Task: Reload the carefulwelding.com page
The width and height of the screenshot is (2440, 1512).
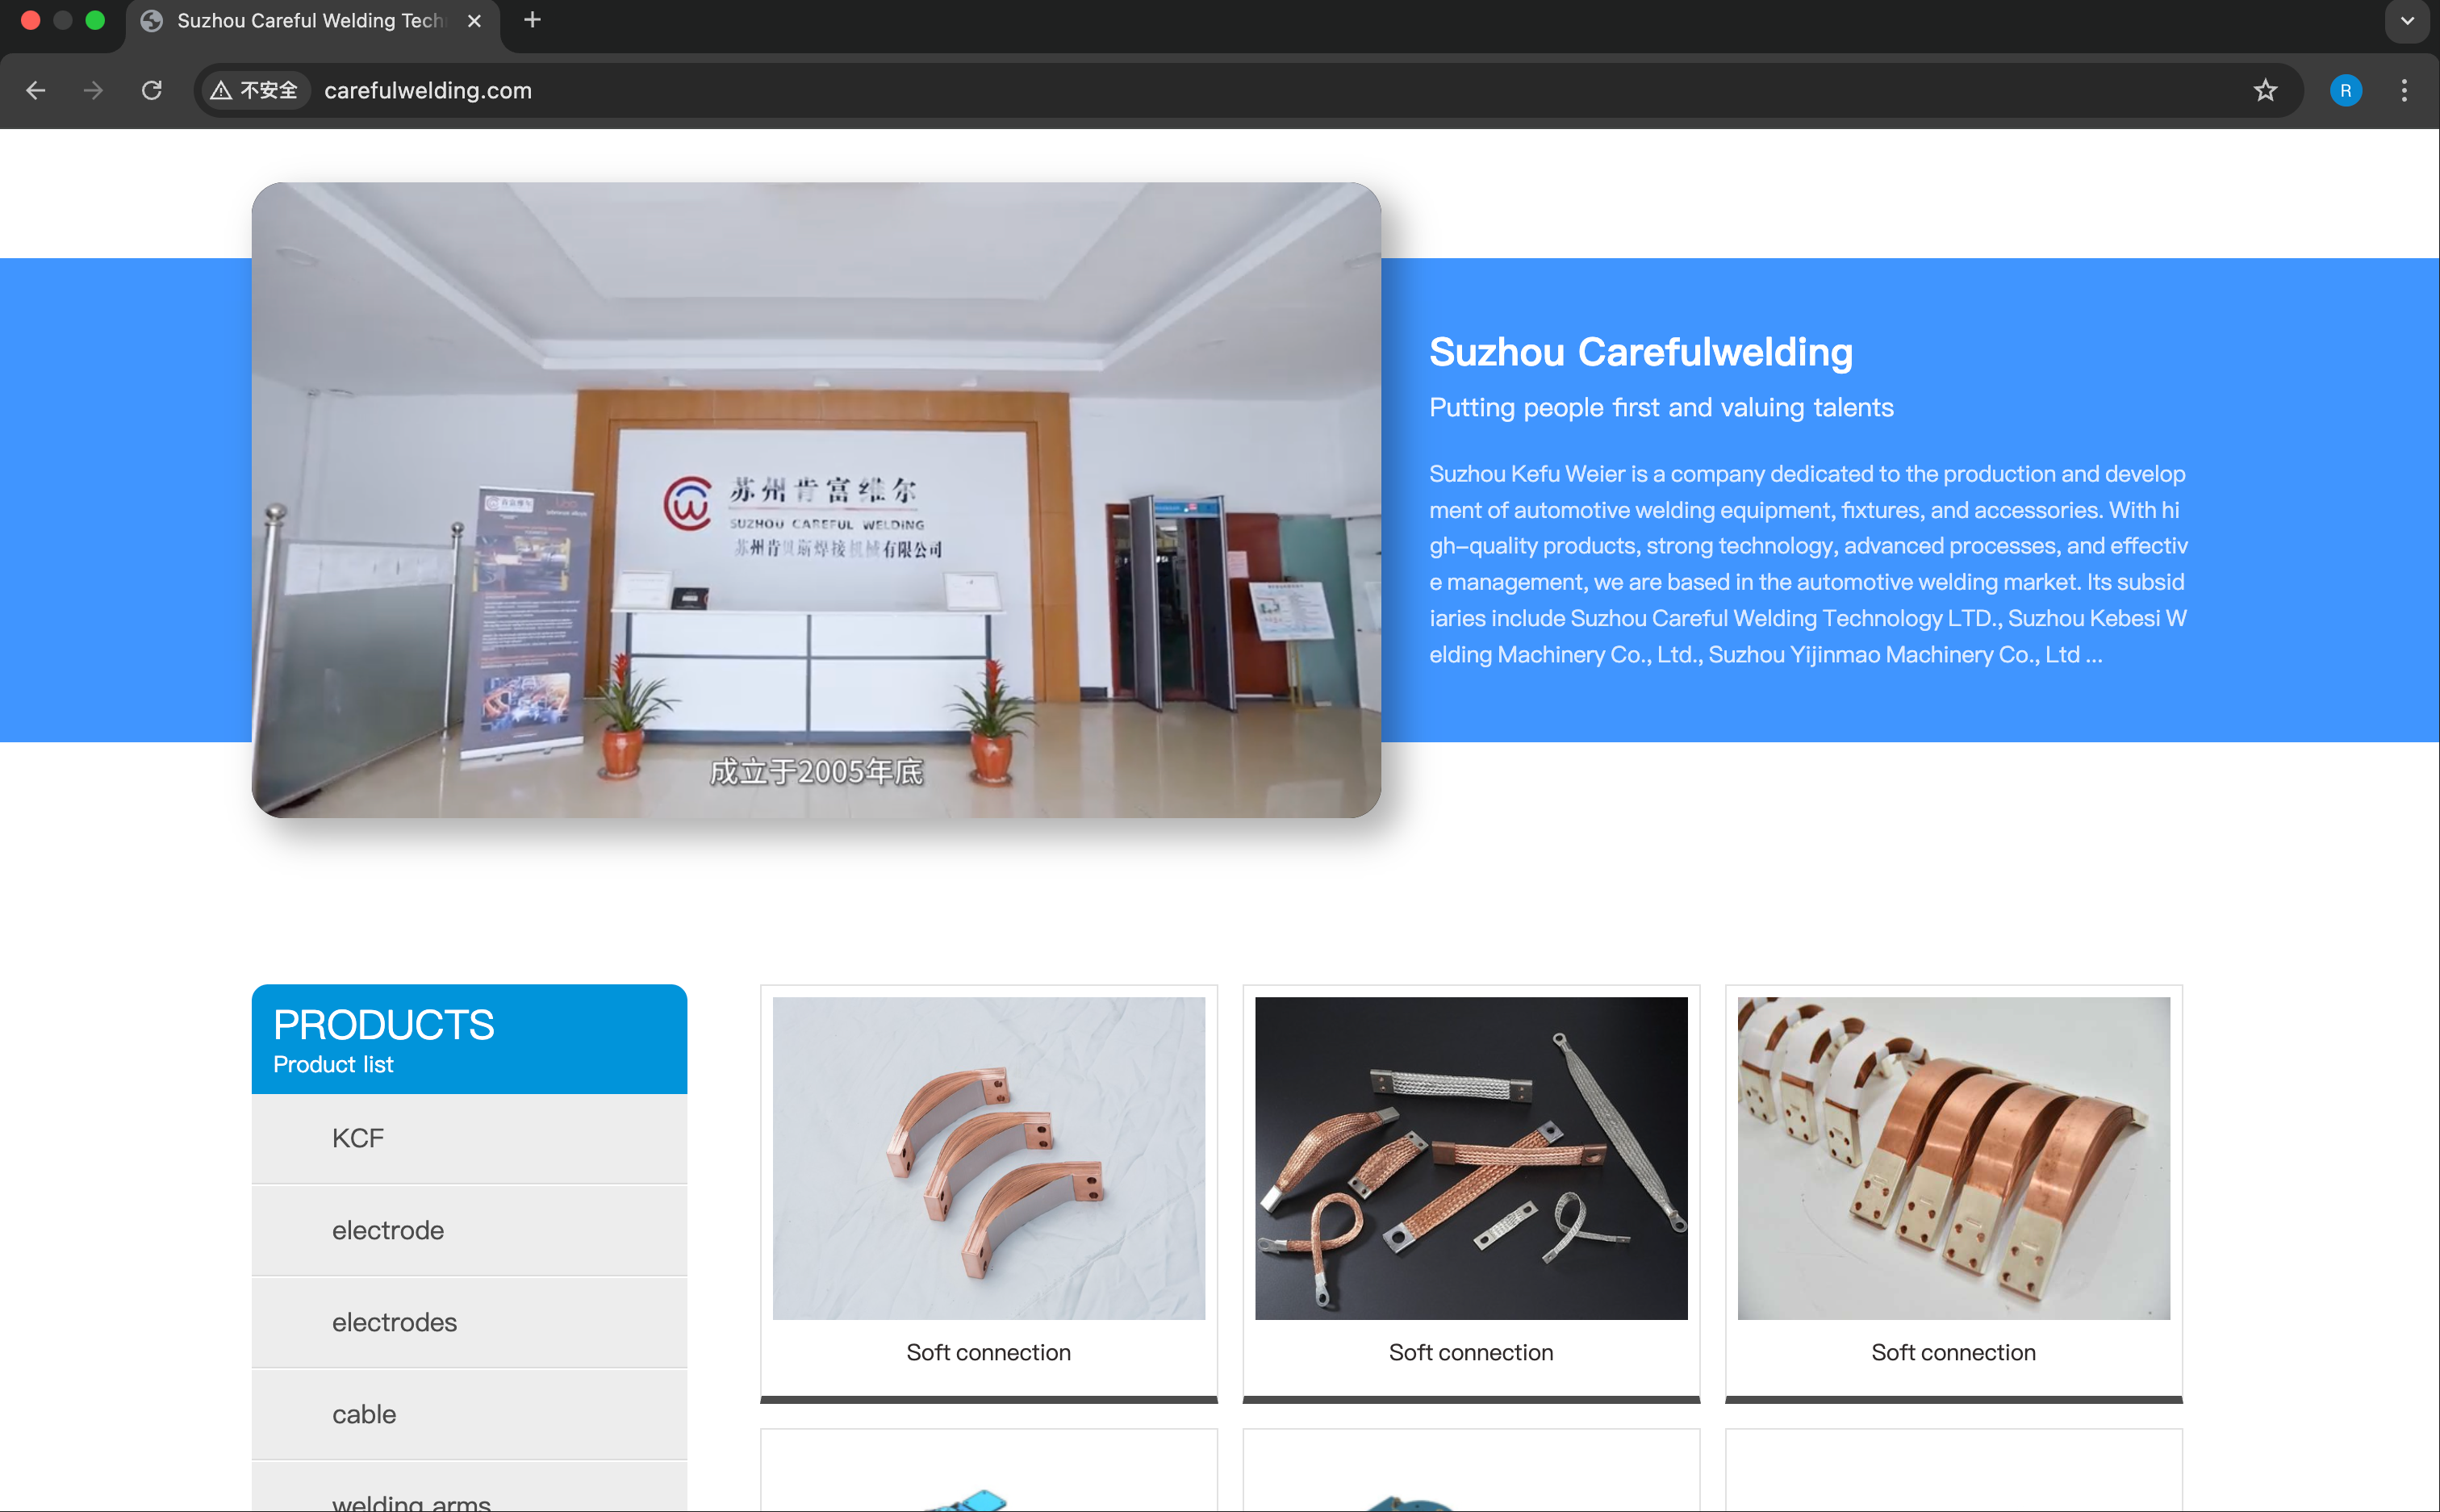Action: tap(152, 90)
